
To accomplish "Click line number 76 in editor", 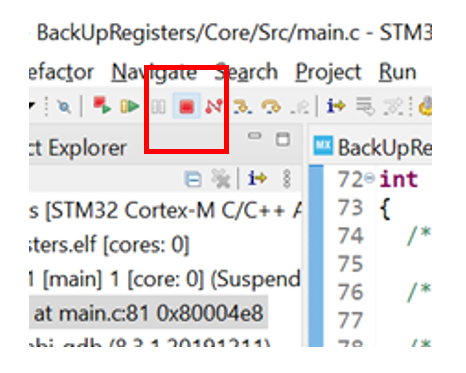I will [350, 292].
